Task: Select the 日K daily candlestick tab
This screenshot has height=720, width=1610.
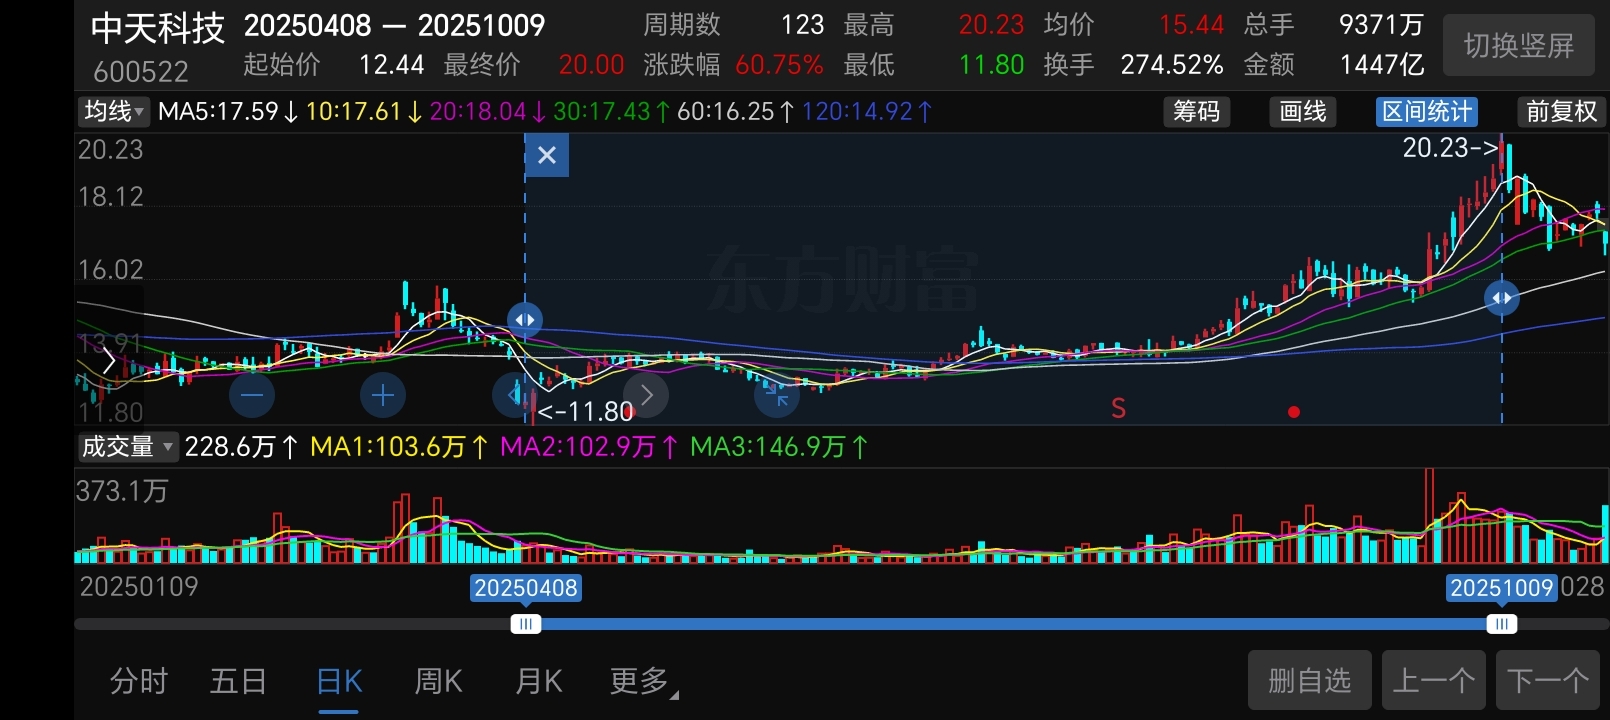Action: pyautogui.click(x=339, y=681)
